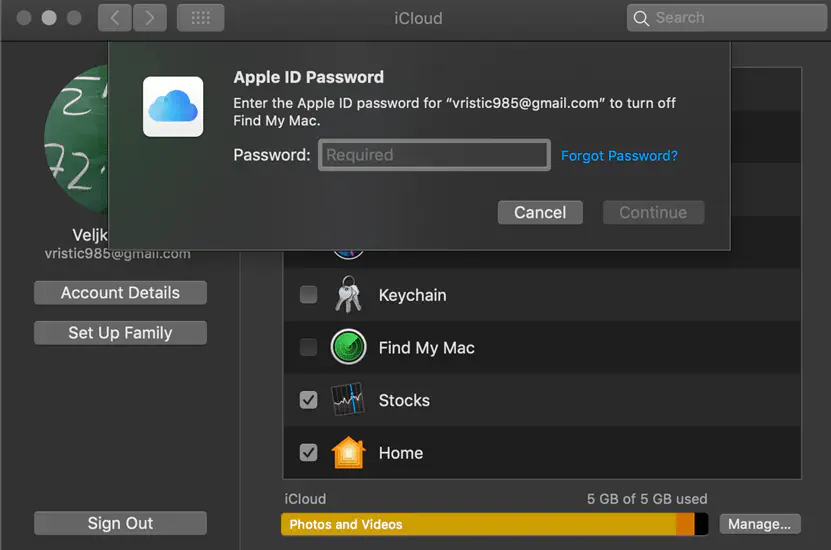This screenshot has height=550, width=831.
Task: Select the Home label text
Action: [401, 453]
